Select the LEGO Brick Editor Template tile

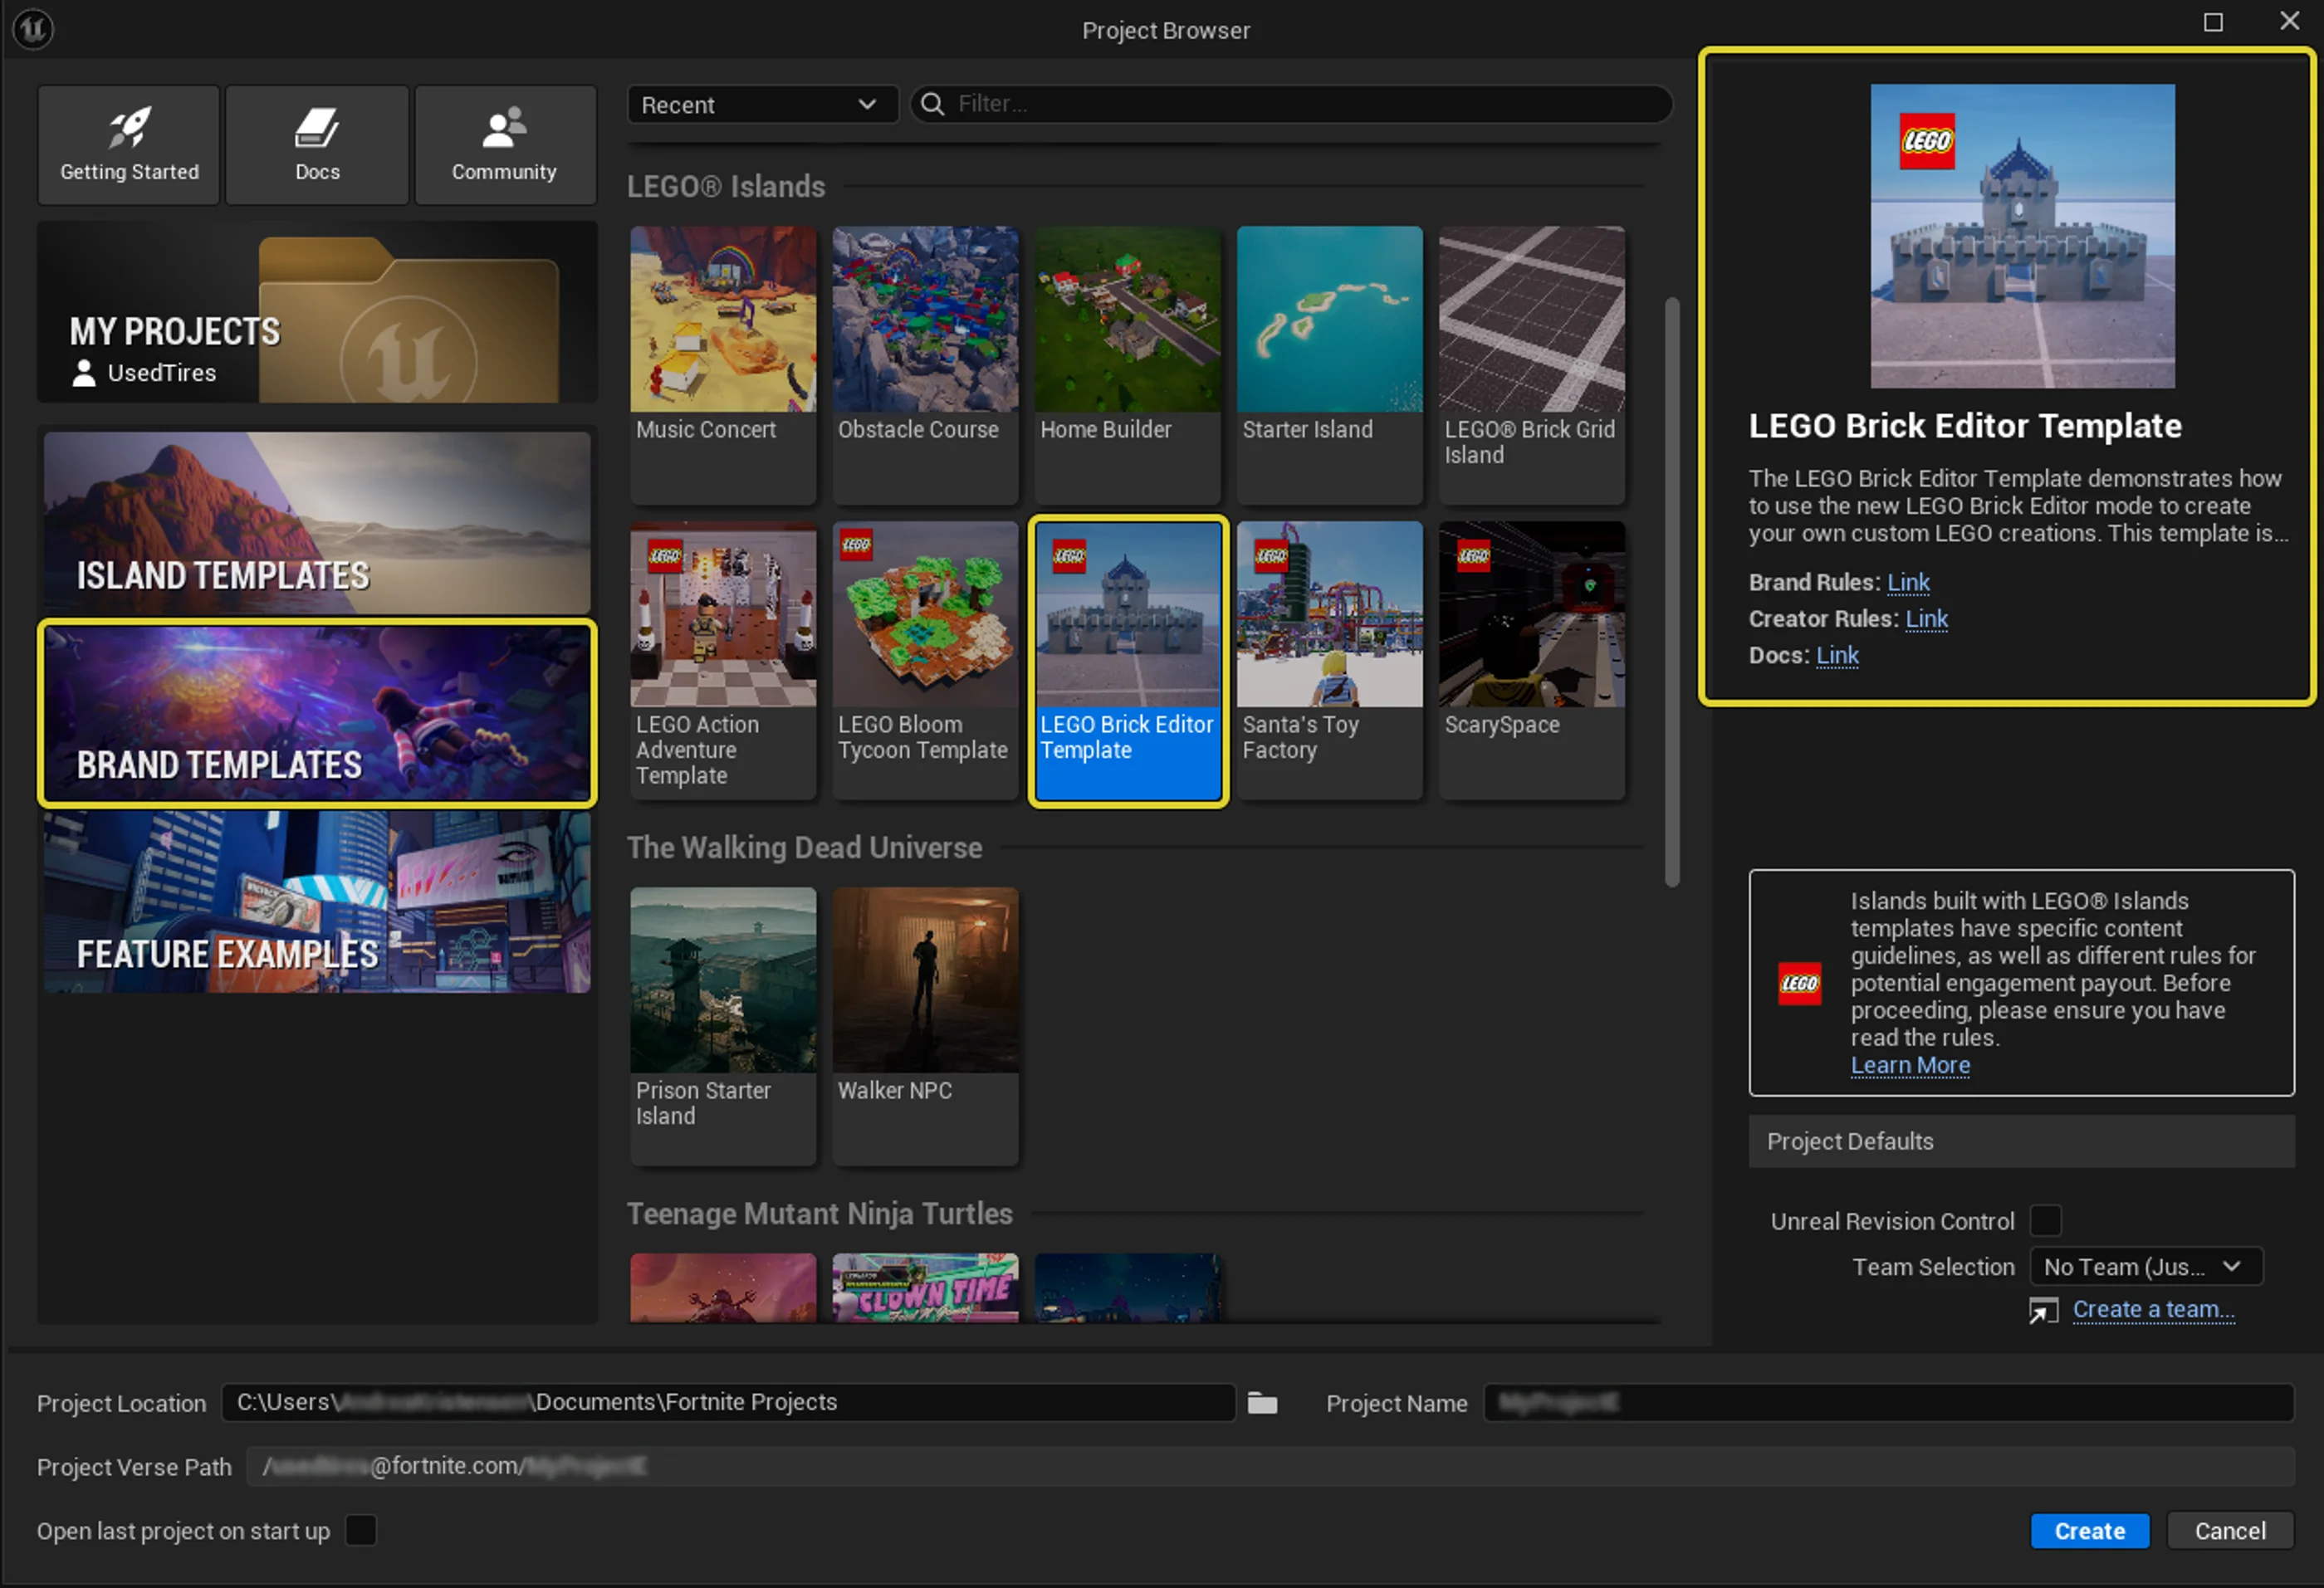coord(1128,660)
